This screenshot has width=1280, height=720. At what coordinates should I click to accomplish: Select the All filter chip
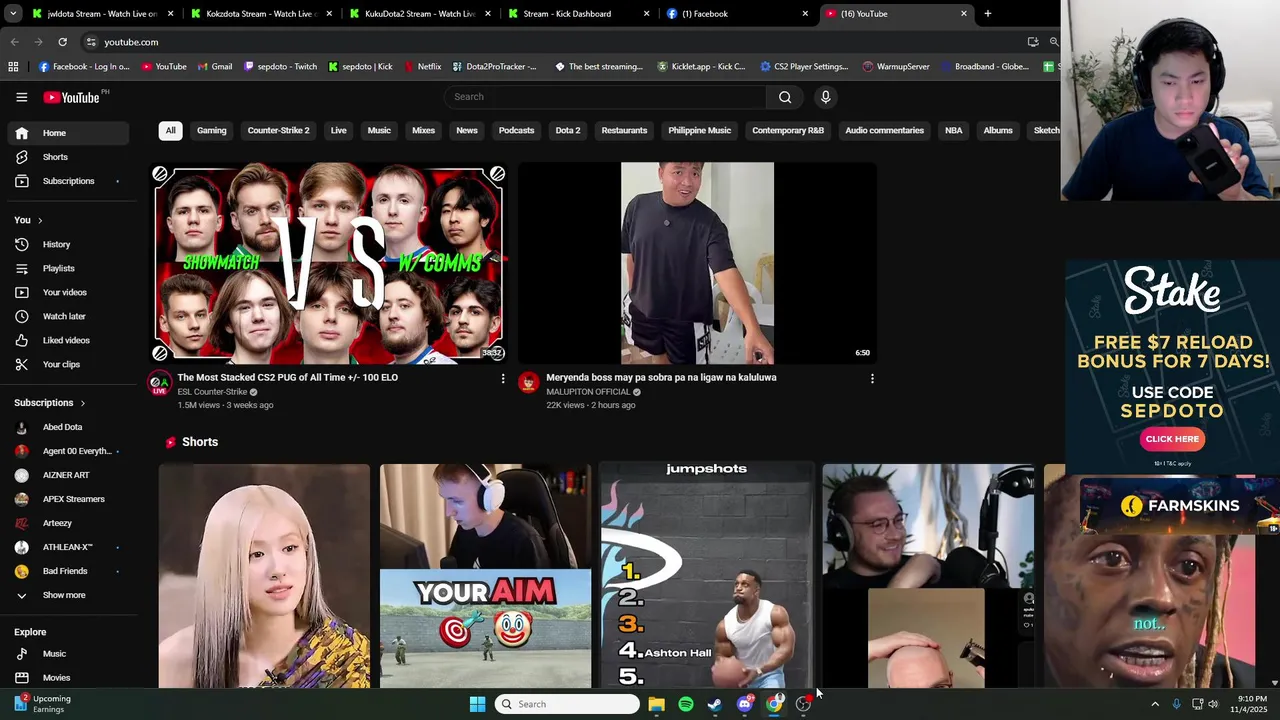click(170, 131)
